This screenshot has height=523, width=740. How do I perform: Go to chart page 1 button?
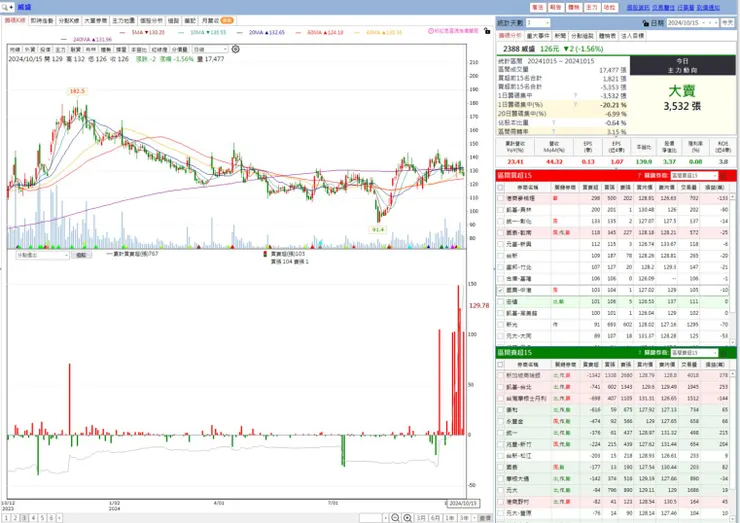pyautogui.click(x=7, y=518)
